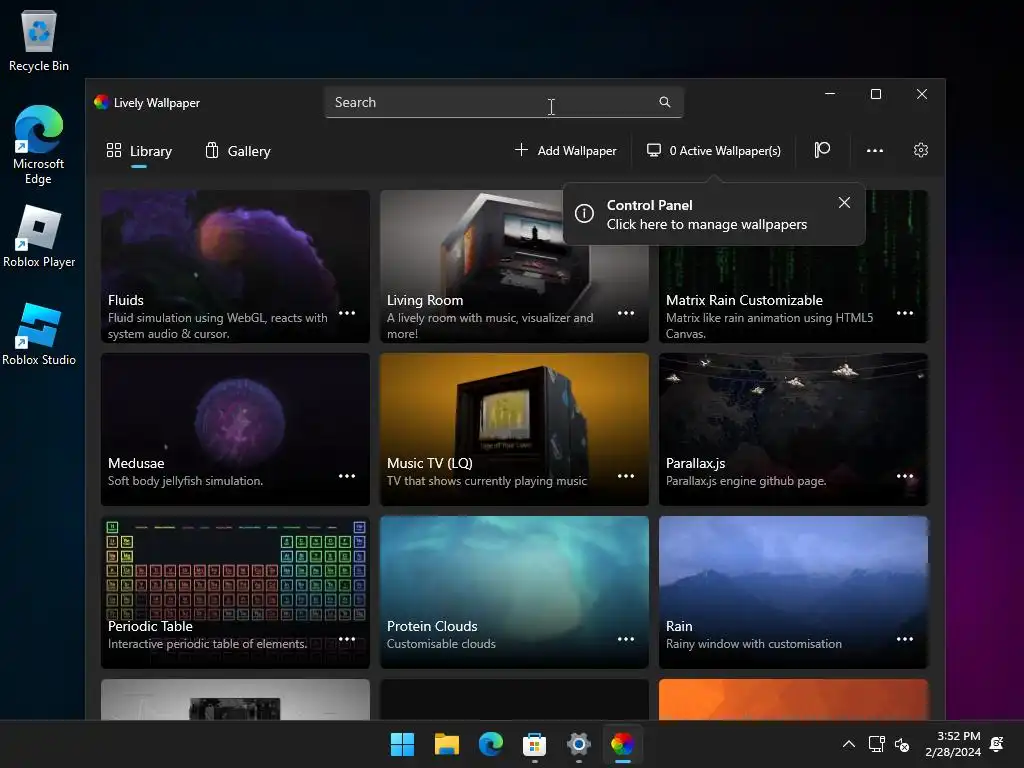Open Recycle Bin on desktop
Viewport: 1024px width, 768px height.
pos(39,40)
